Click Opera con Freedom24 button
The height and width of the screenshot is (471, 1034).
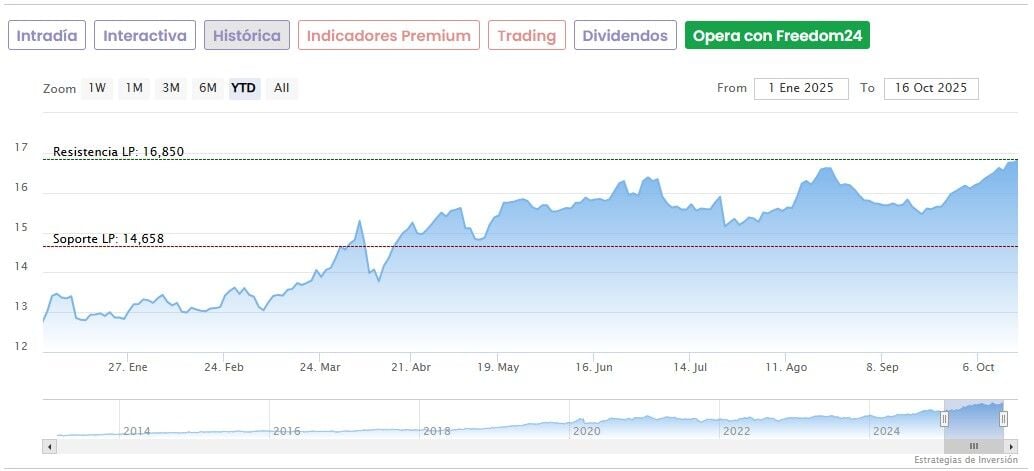point(777,36)
